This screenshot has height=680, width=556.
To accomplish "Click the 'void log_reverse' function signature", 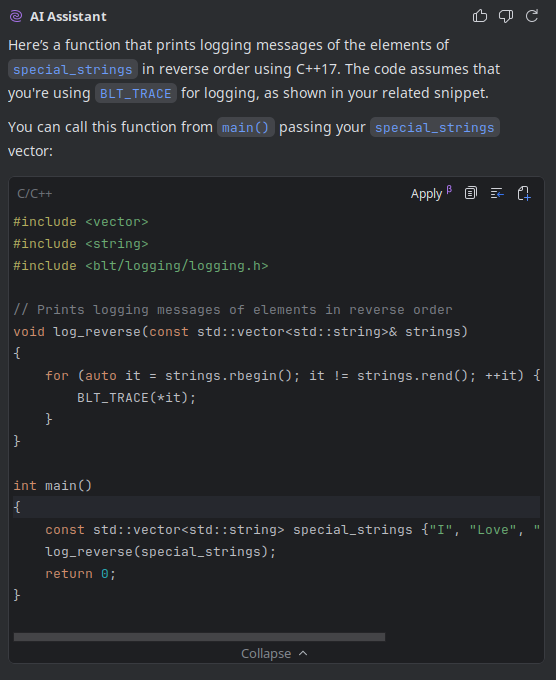I will click(241, 332).
